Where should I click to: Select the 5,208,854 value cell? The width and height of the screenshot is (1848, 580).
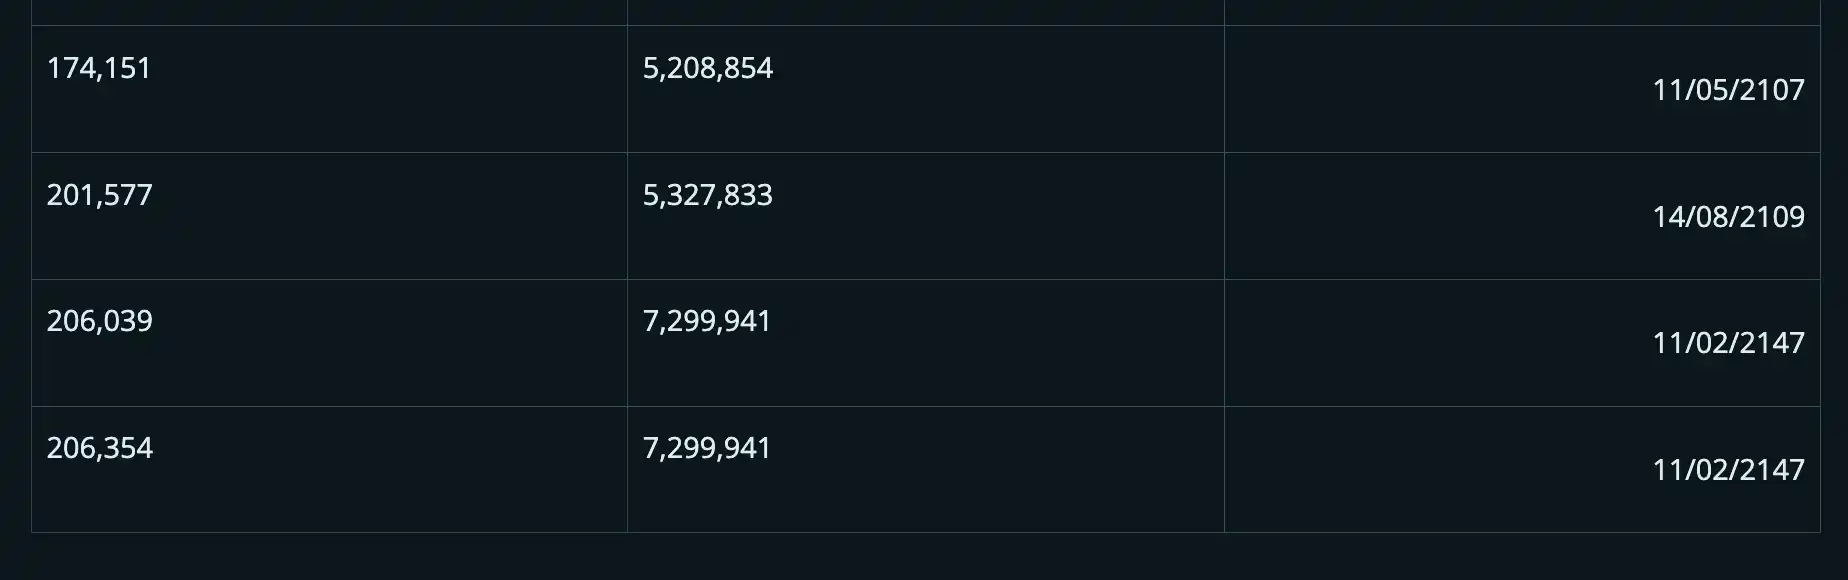[x=707, y=68]
